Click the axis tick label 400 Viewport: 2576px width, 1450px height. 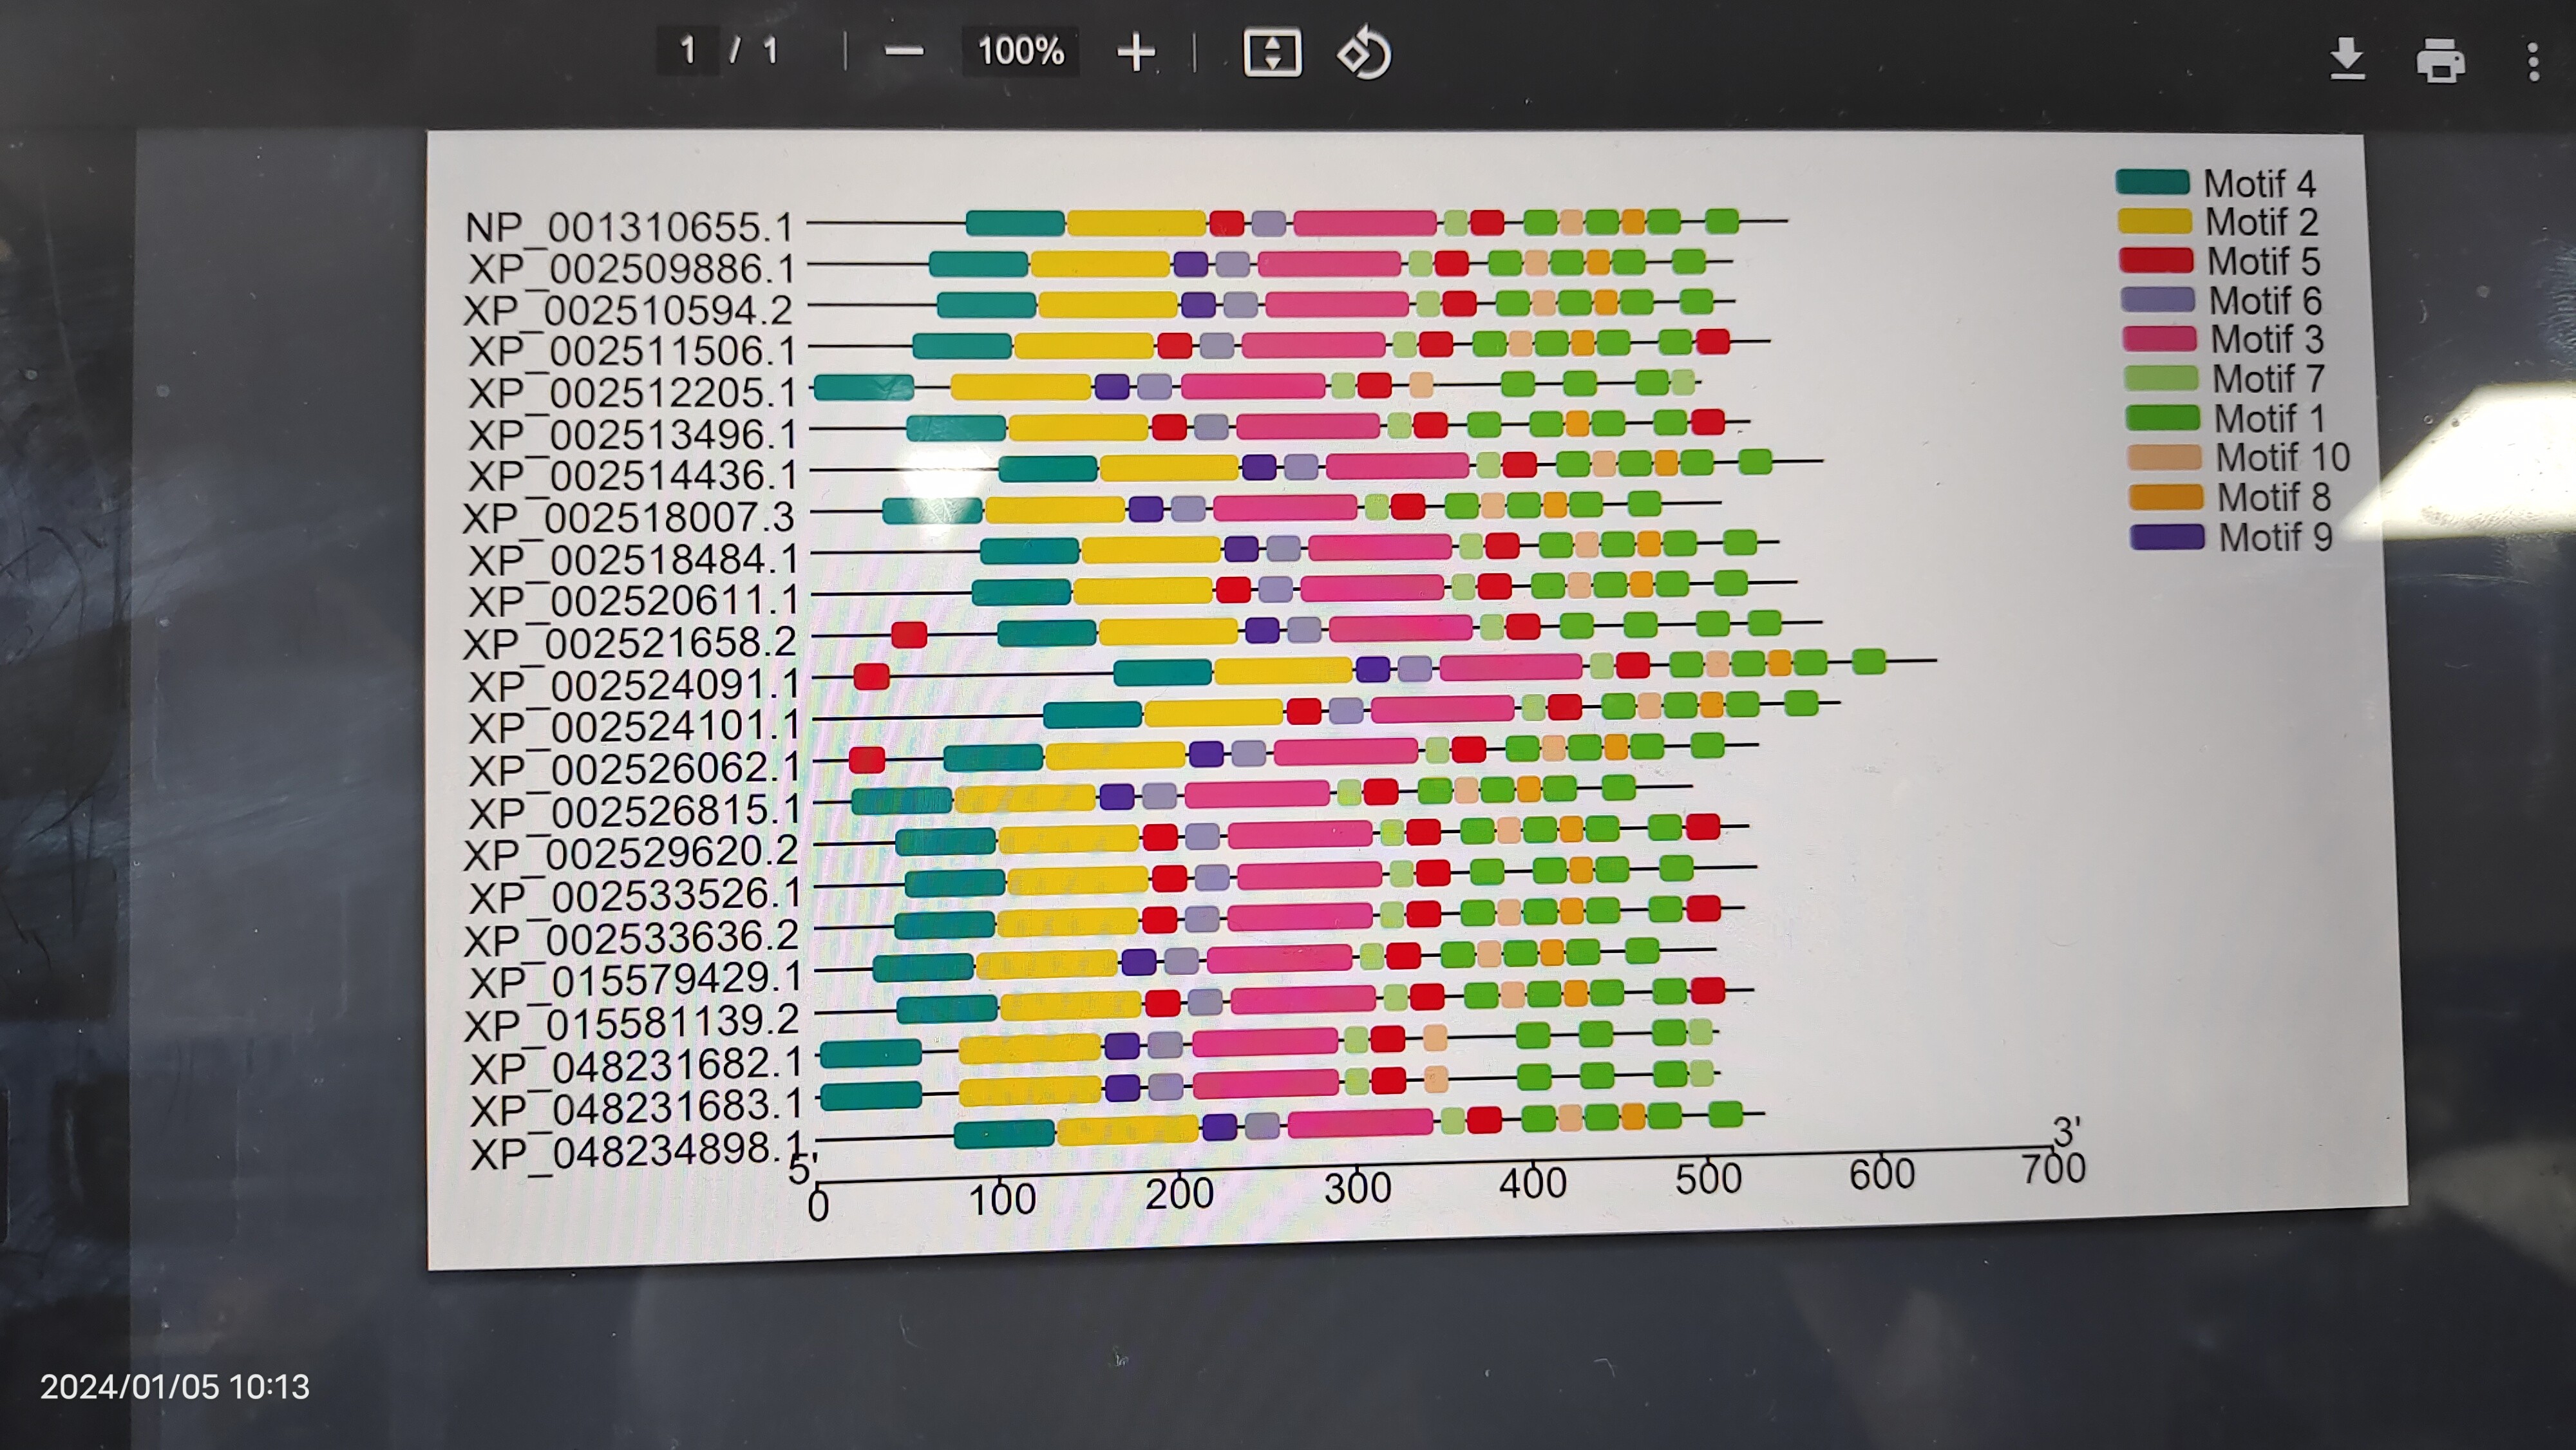coord(1532,1183)
